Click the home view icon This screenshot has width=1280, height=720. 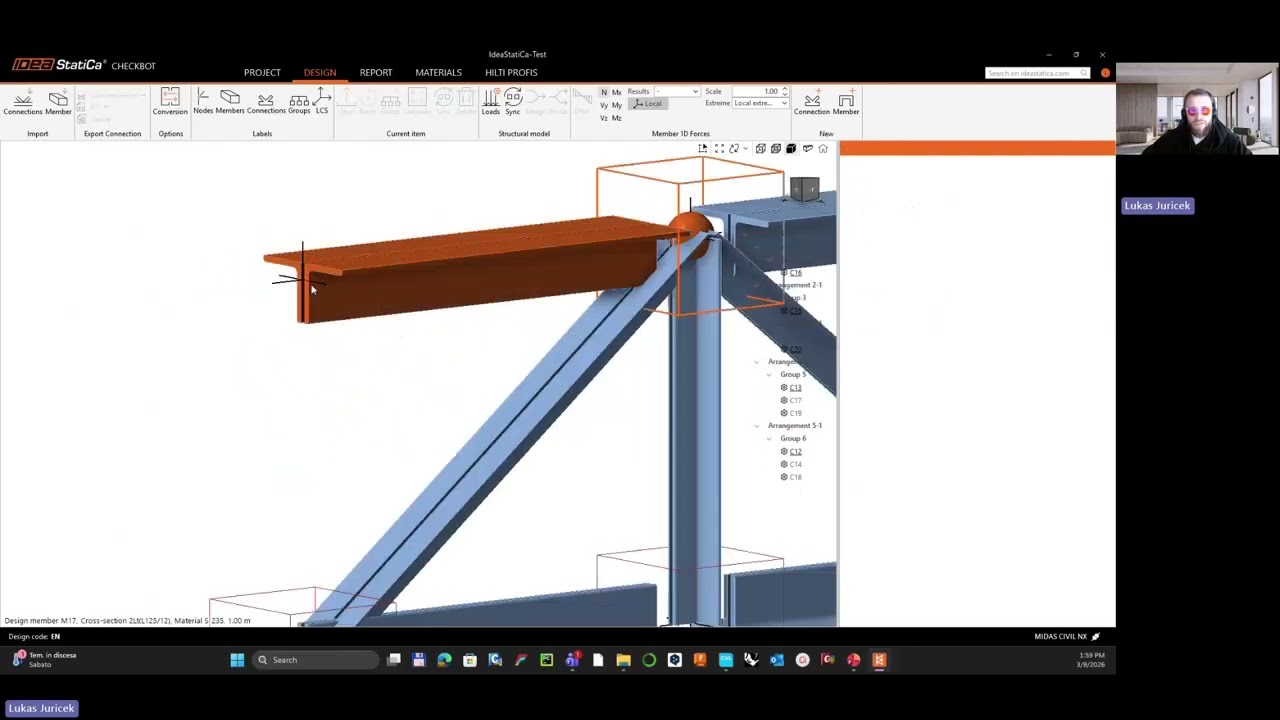823,149
